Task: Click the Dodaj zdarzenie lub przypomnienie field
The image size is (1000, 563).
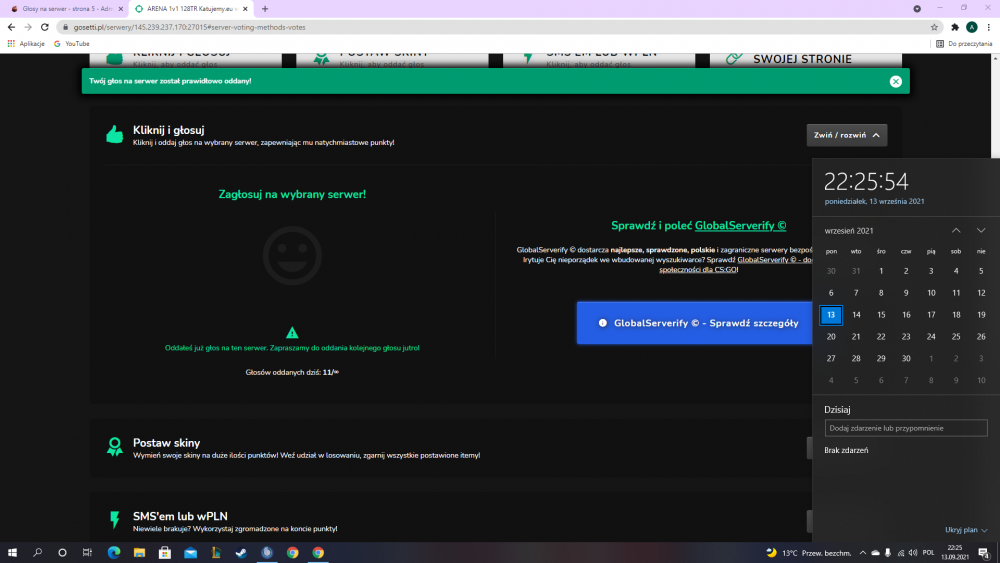Action: 906,428
